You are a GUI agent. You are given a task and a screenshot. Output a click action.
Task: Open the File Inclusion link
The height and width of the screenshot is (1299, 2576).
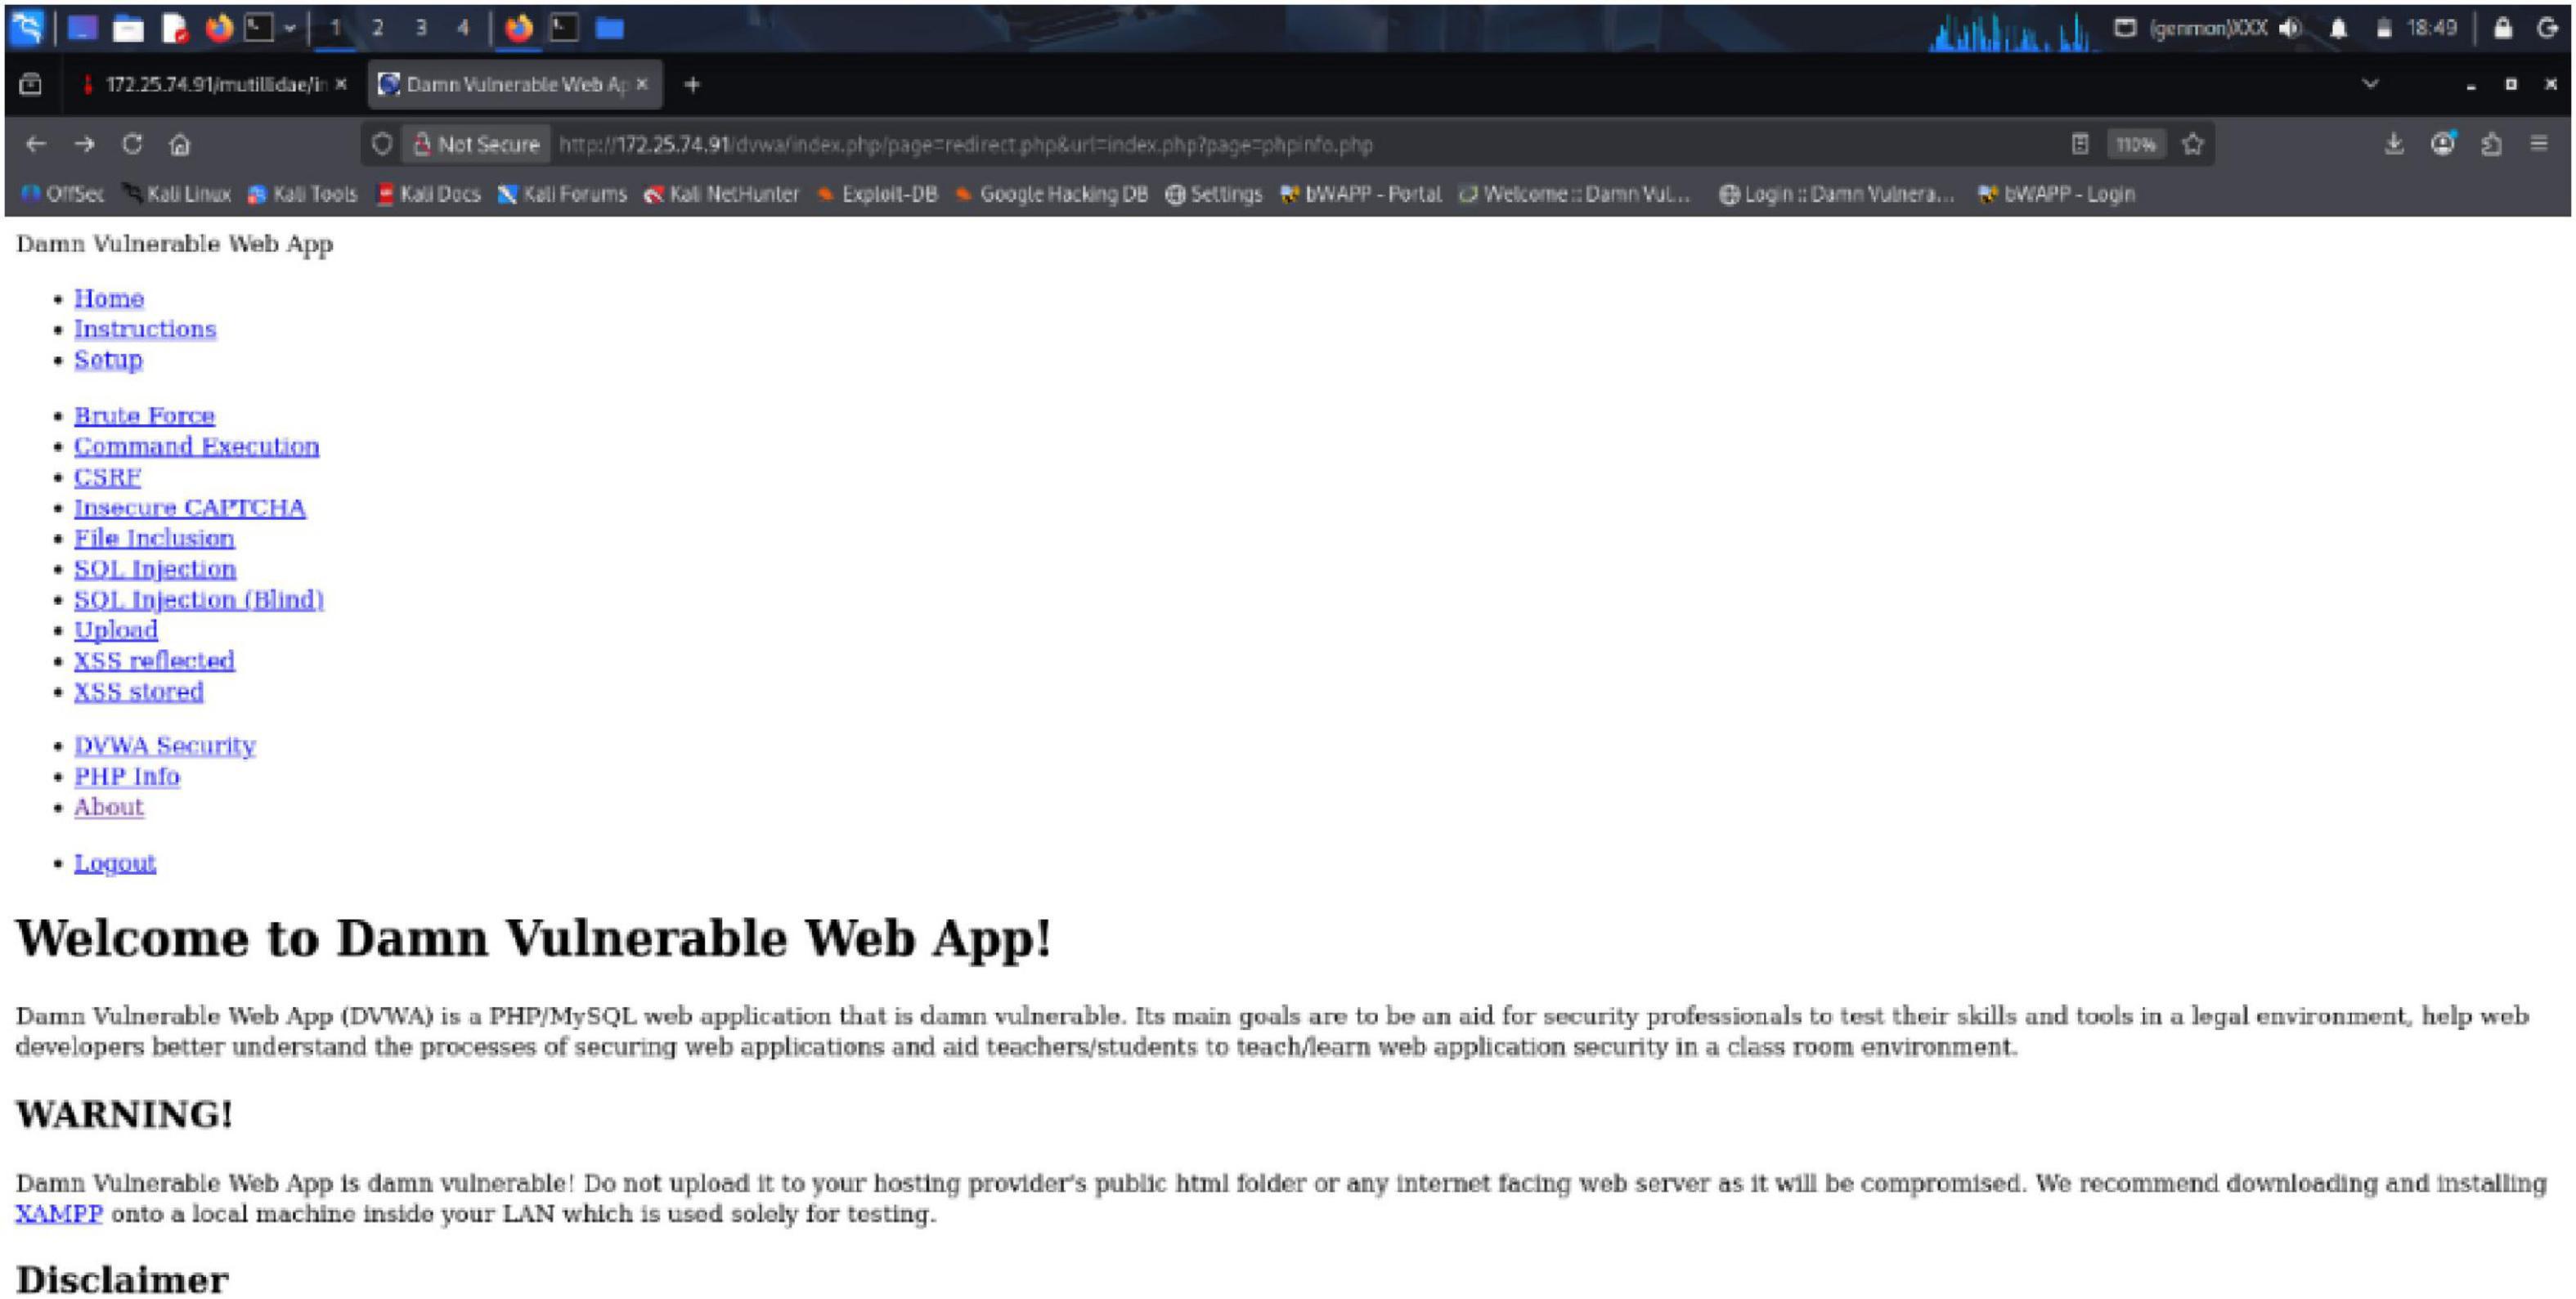click(x=154, y=538)
